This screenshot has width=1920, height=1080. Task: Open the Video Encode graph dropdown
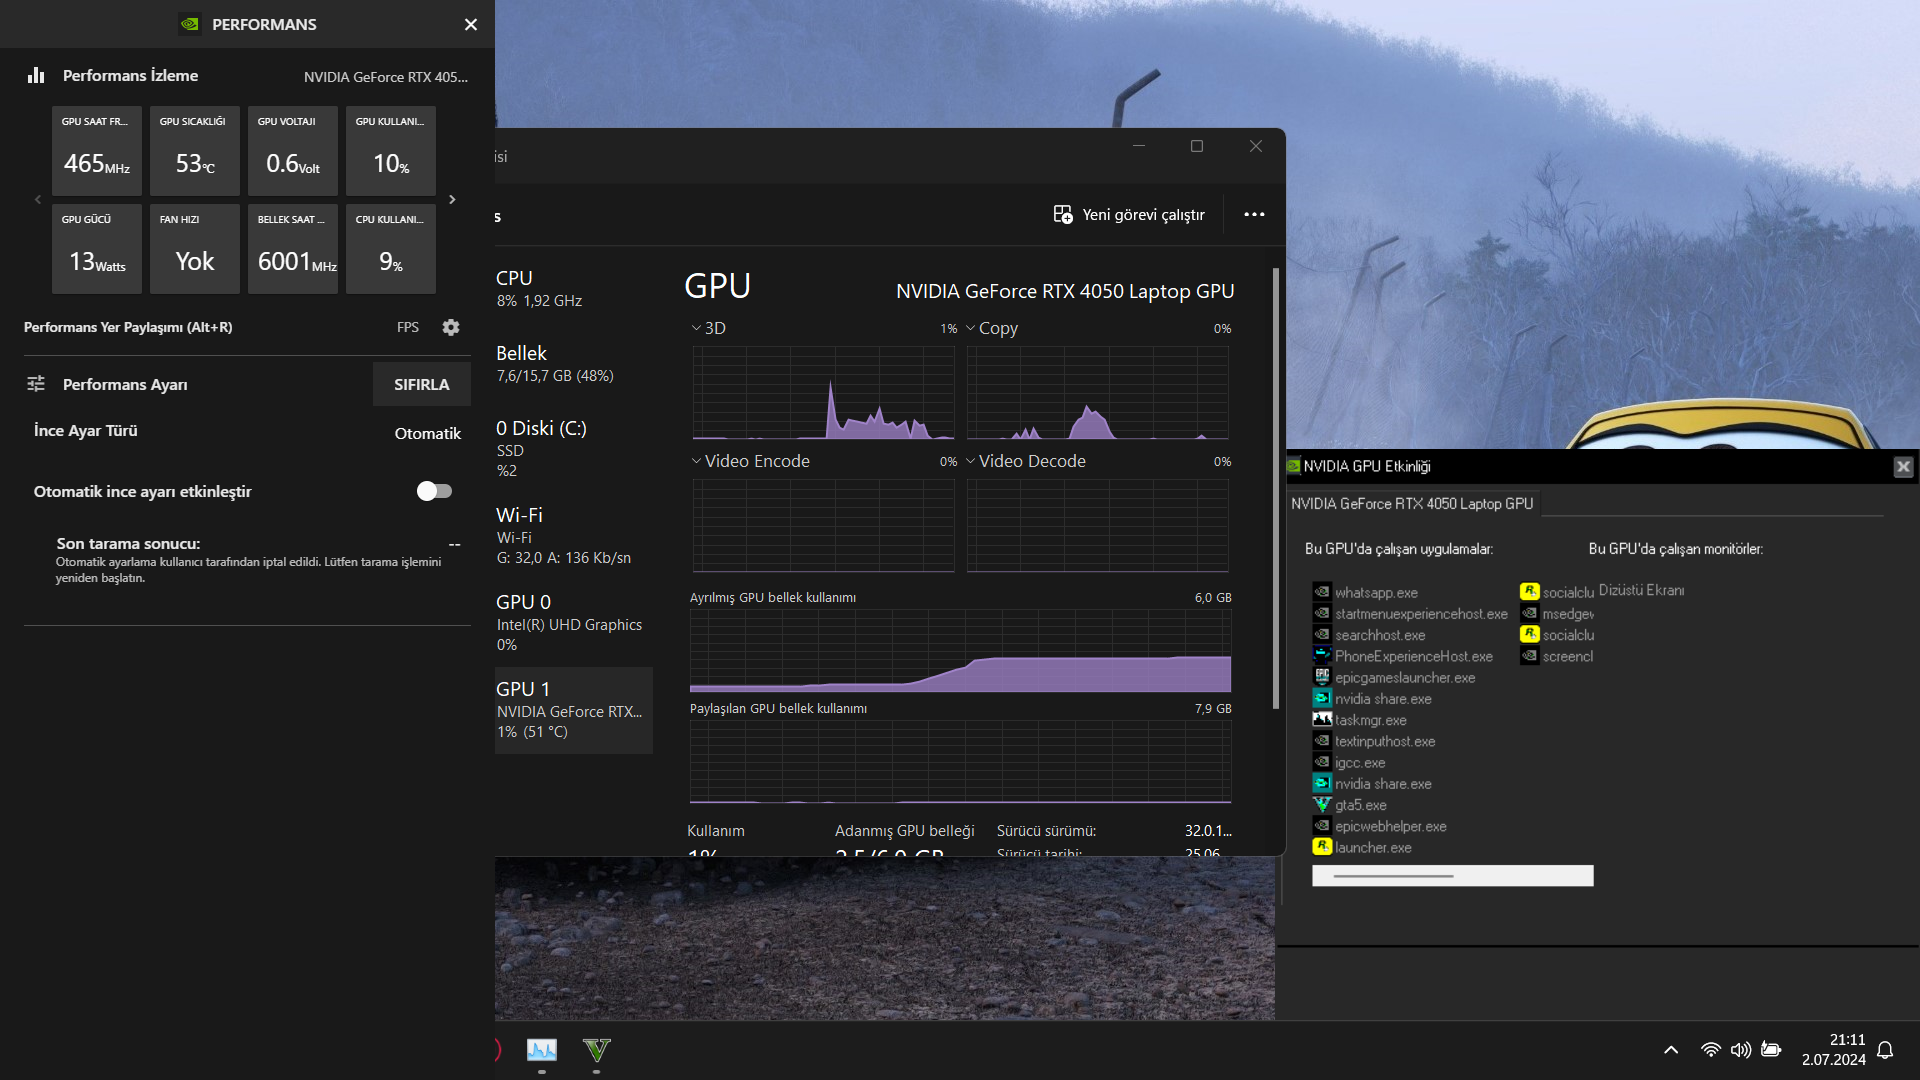pyautogui.click(x=697, y=461)
